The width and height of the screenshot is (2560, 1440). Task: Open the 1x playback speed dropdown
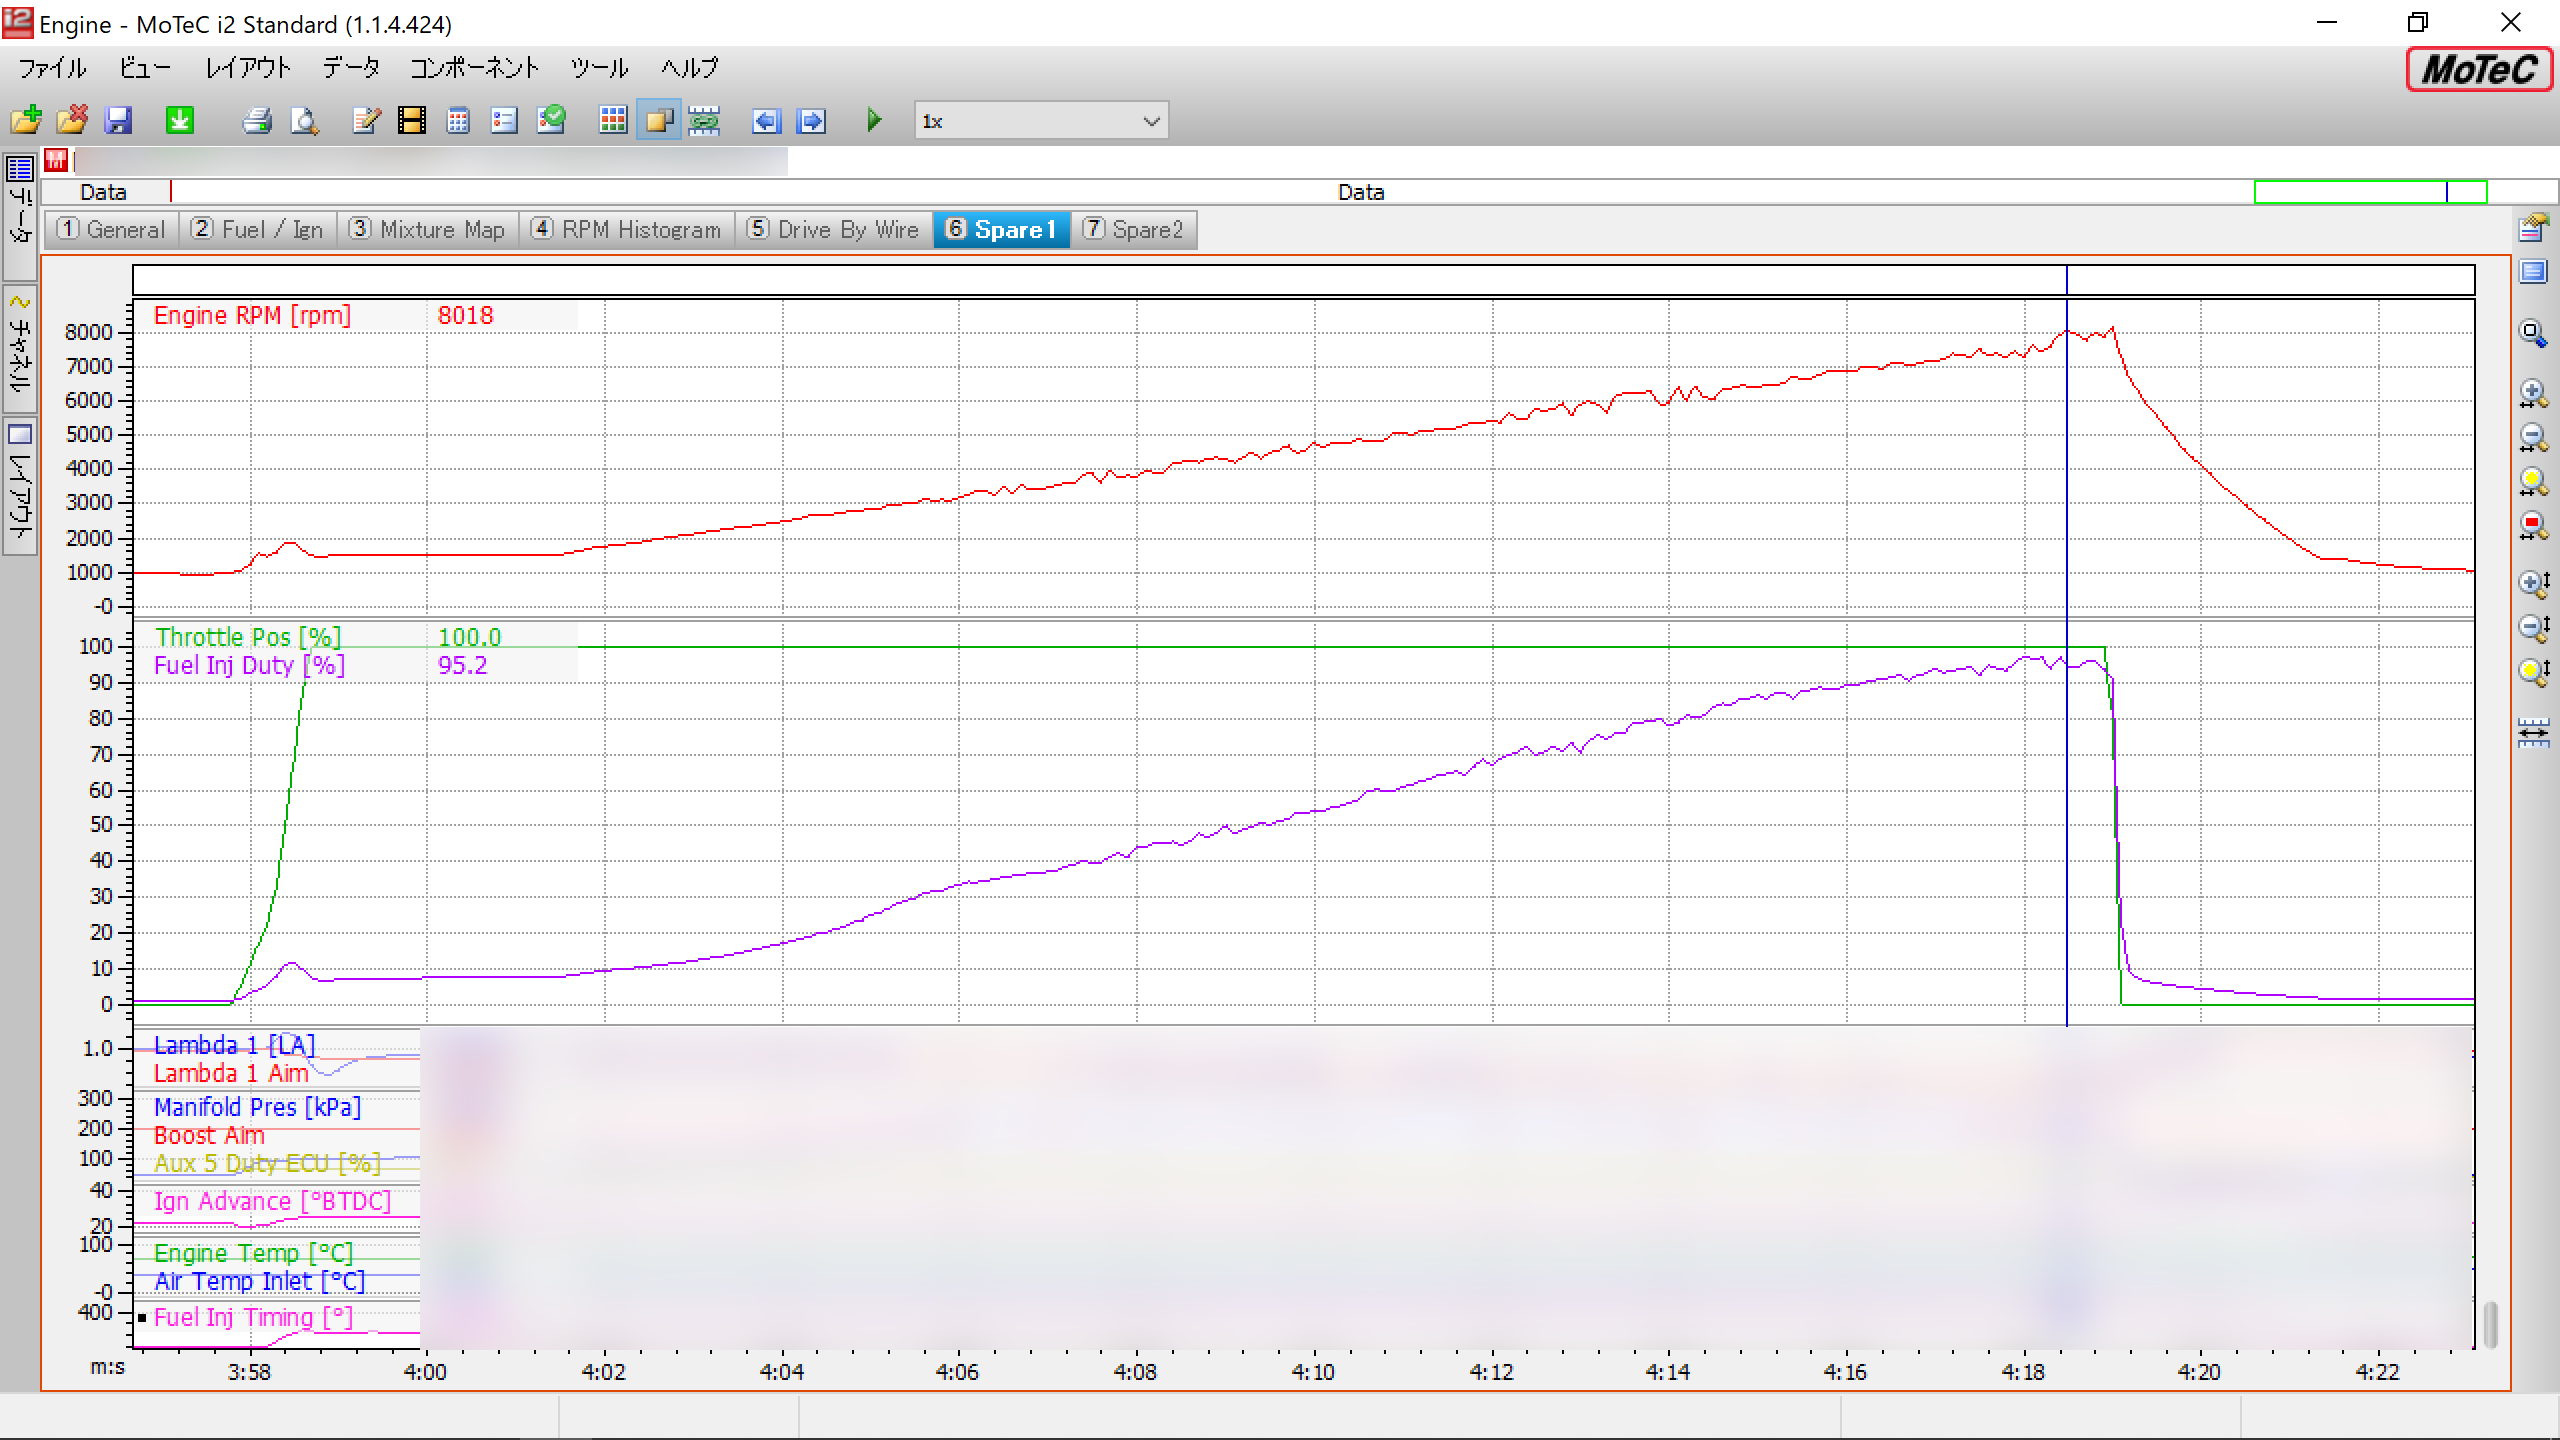[1151, 121]
